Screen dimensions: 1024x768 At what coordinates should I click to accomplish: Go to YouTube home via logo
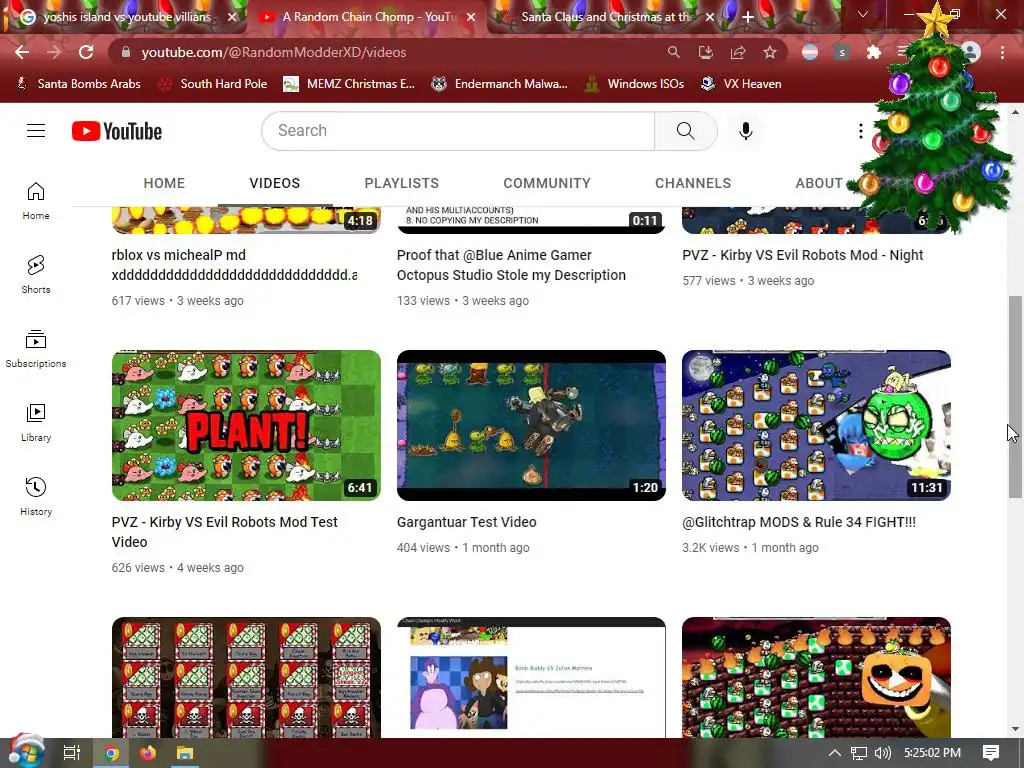tap(117, 131)
